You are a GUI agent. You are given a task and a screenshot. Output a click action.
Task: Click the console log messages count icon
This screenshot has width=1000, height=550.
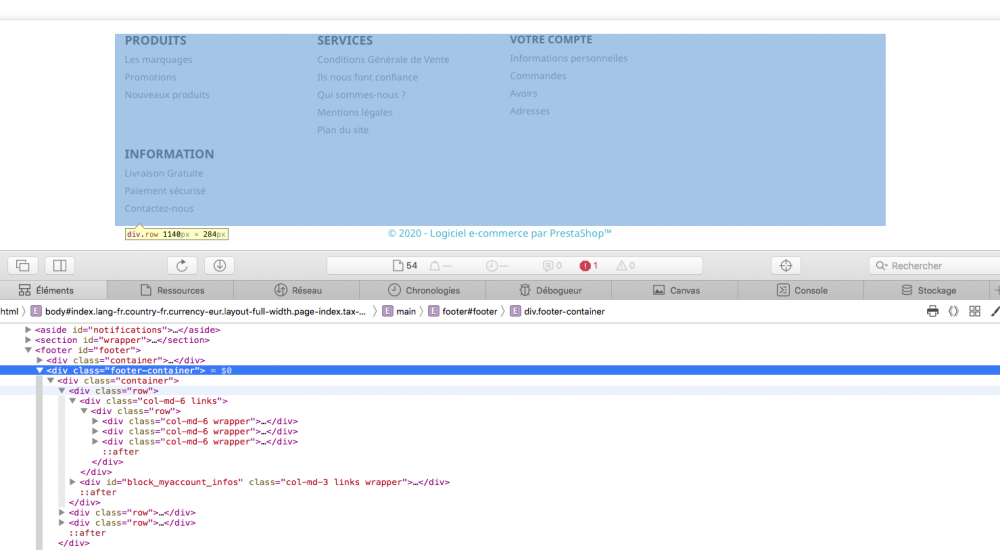(x=552, y=265)
